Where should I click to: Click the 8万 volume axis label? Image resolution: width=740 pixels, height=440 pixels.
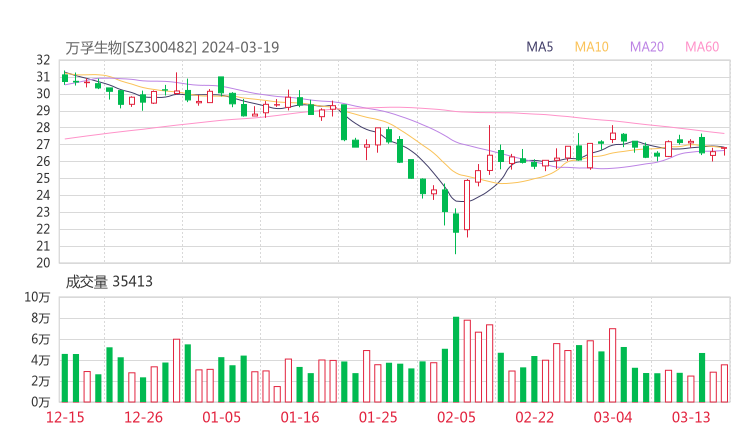(x=41, y=318)
